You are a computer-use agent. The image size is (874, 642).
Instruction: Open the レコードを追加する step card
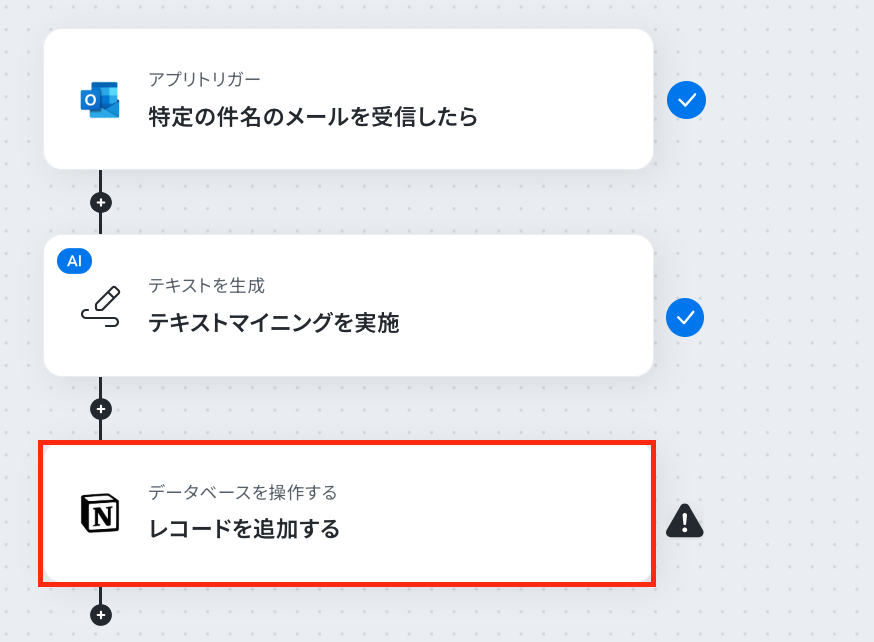click(347, 513)
